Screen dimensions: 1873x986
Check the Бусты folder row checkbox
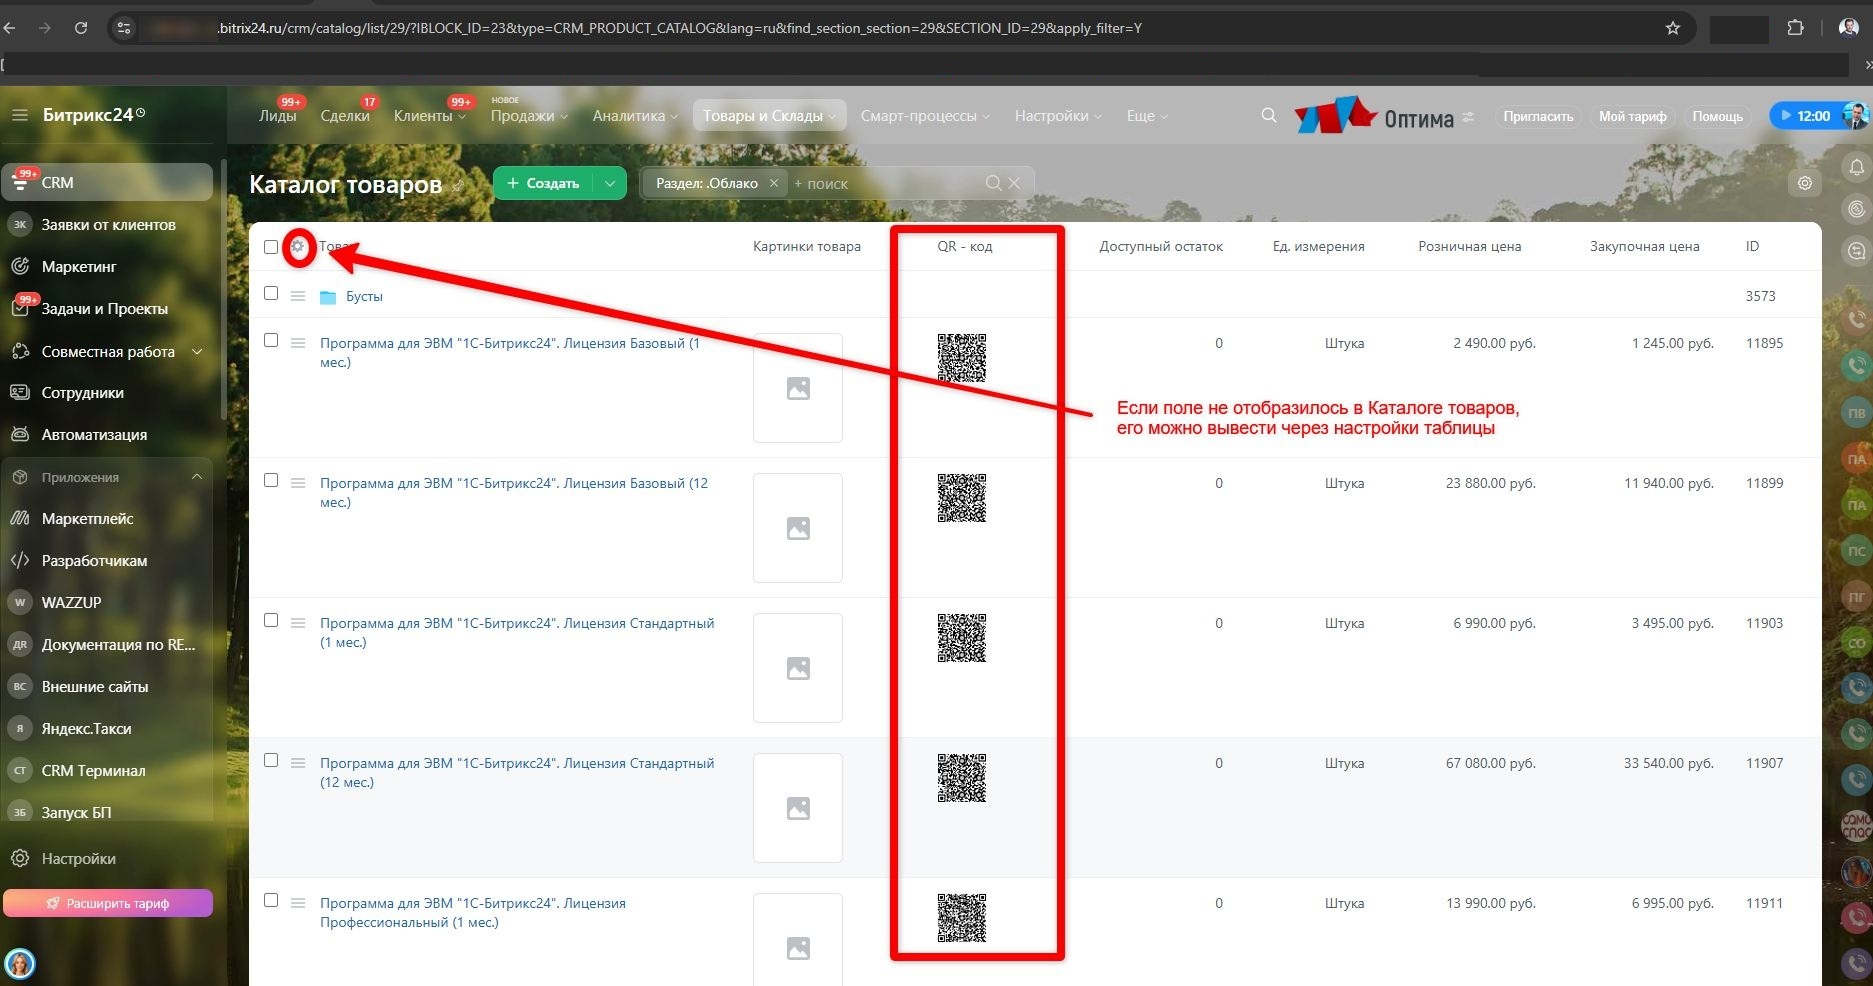[x=271, y=293]
